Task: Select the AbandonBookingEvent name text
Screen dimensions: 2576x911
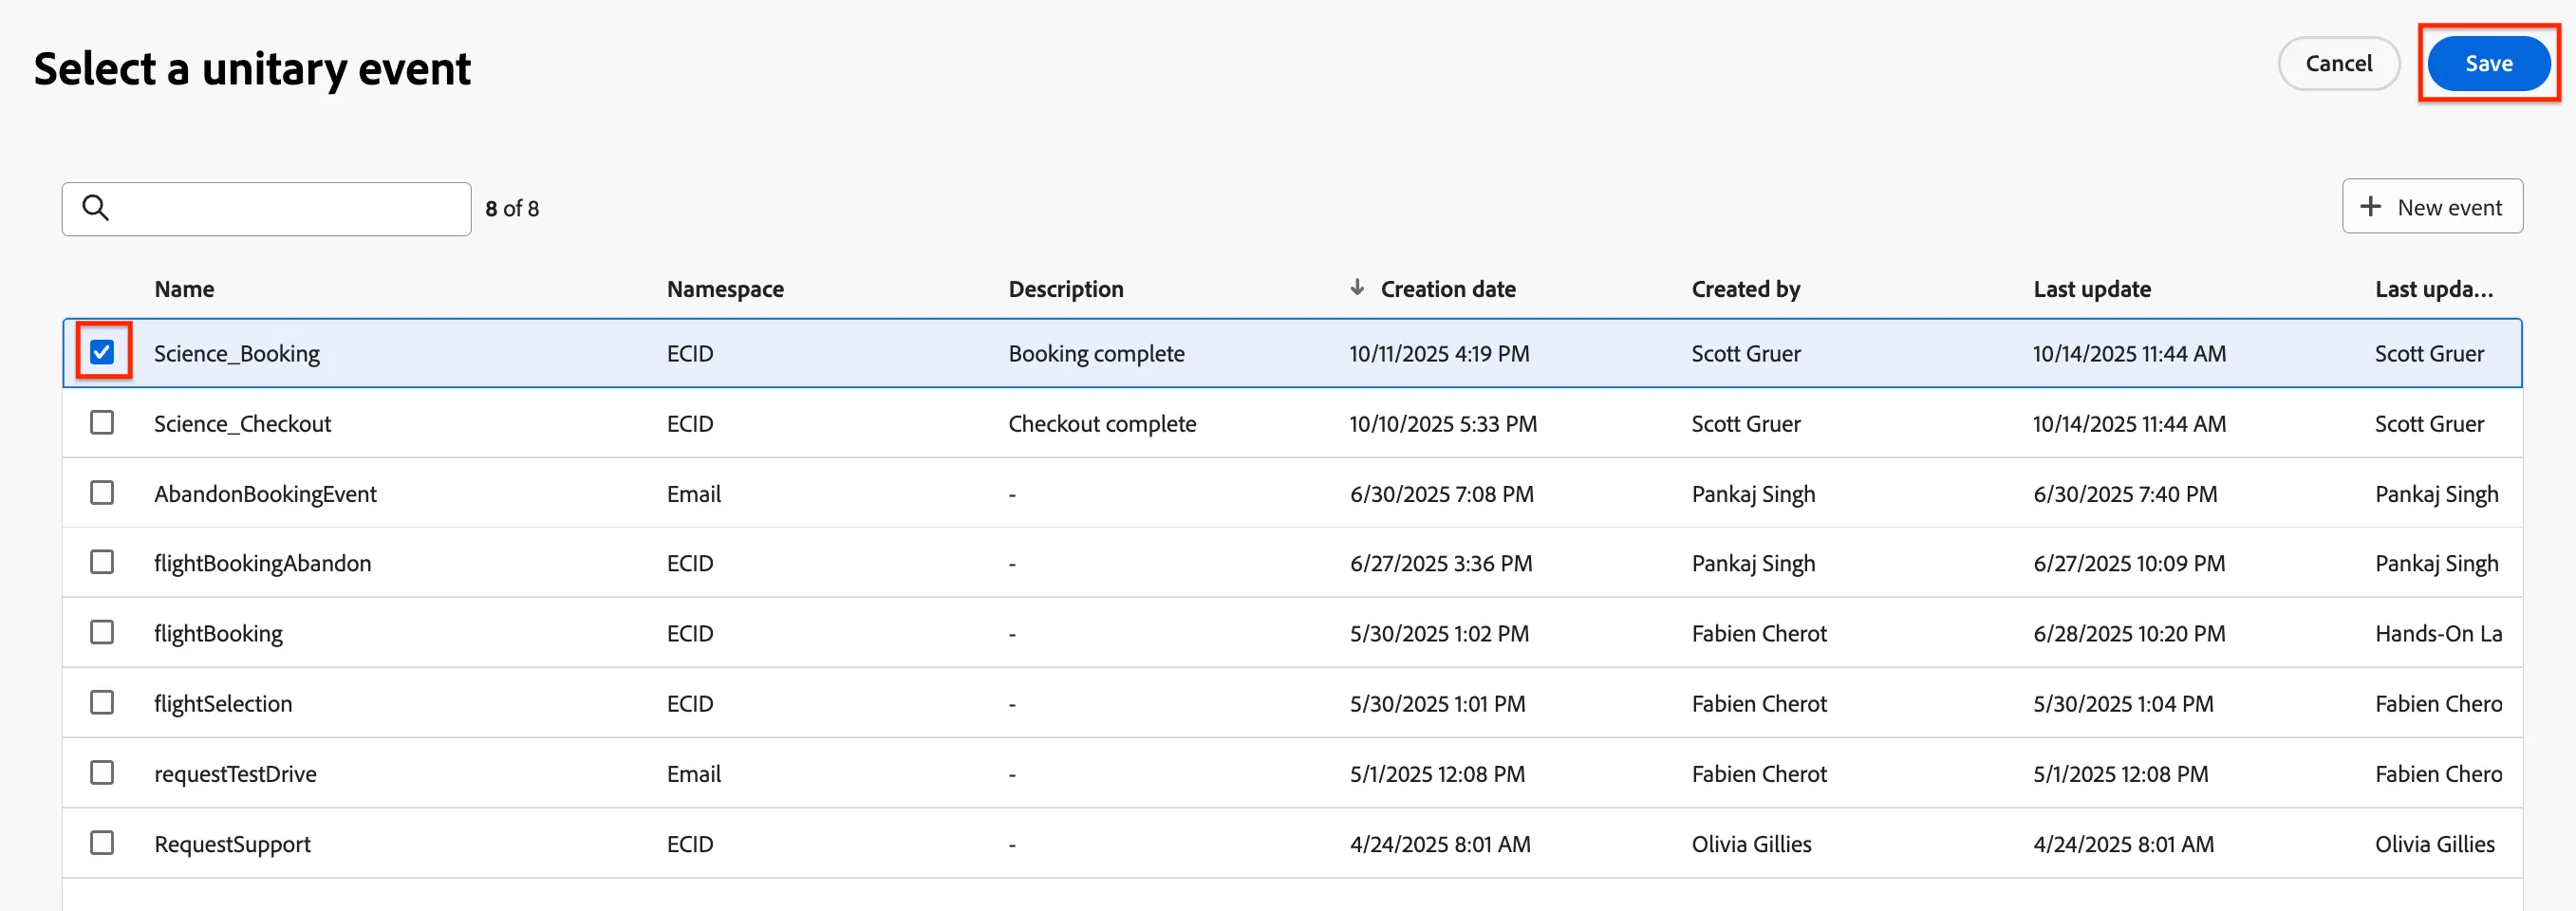Action: click(265, 493)
